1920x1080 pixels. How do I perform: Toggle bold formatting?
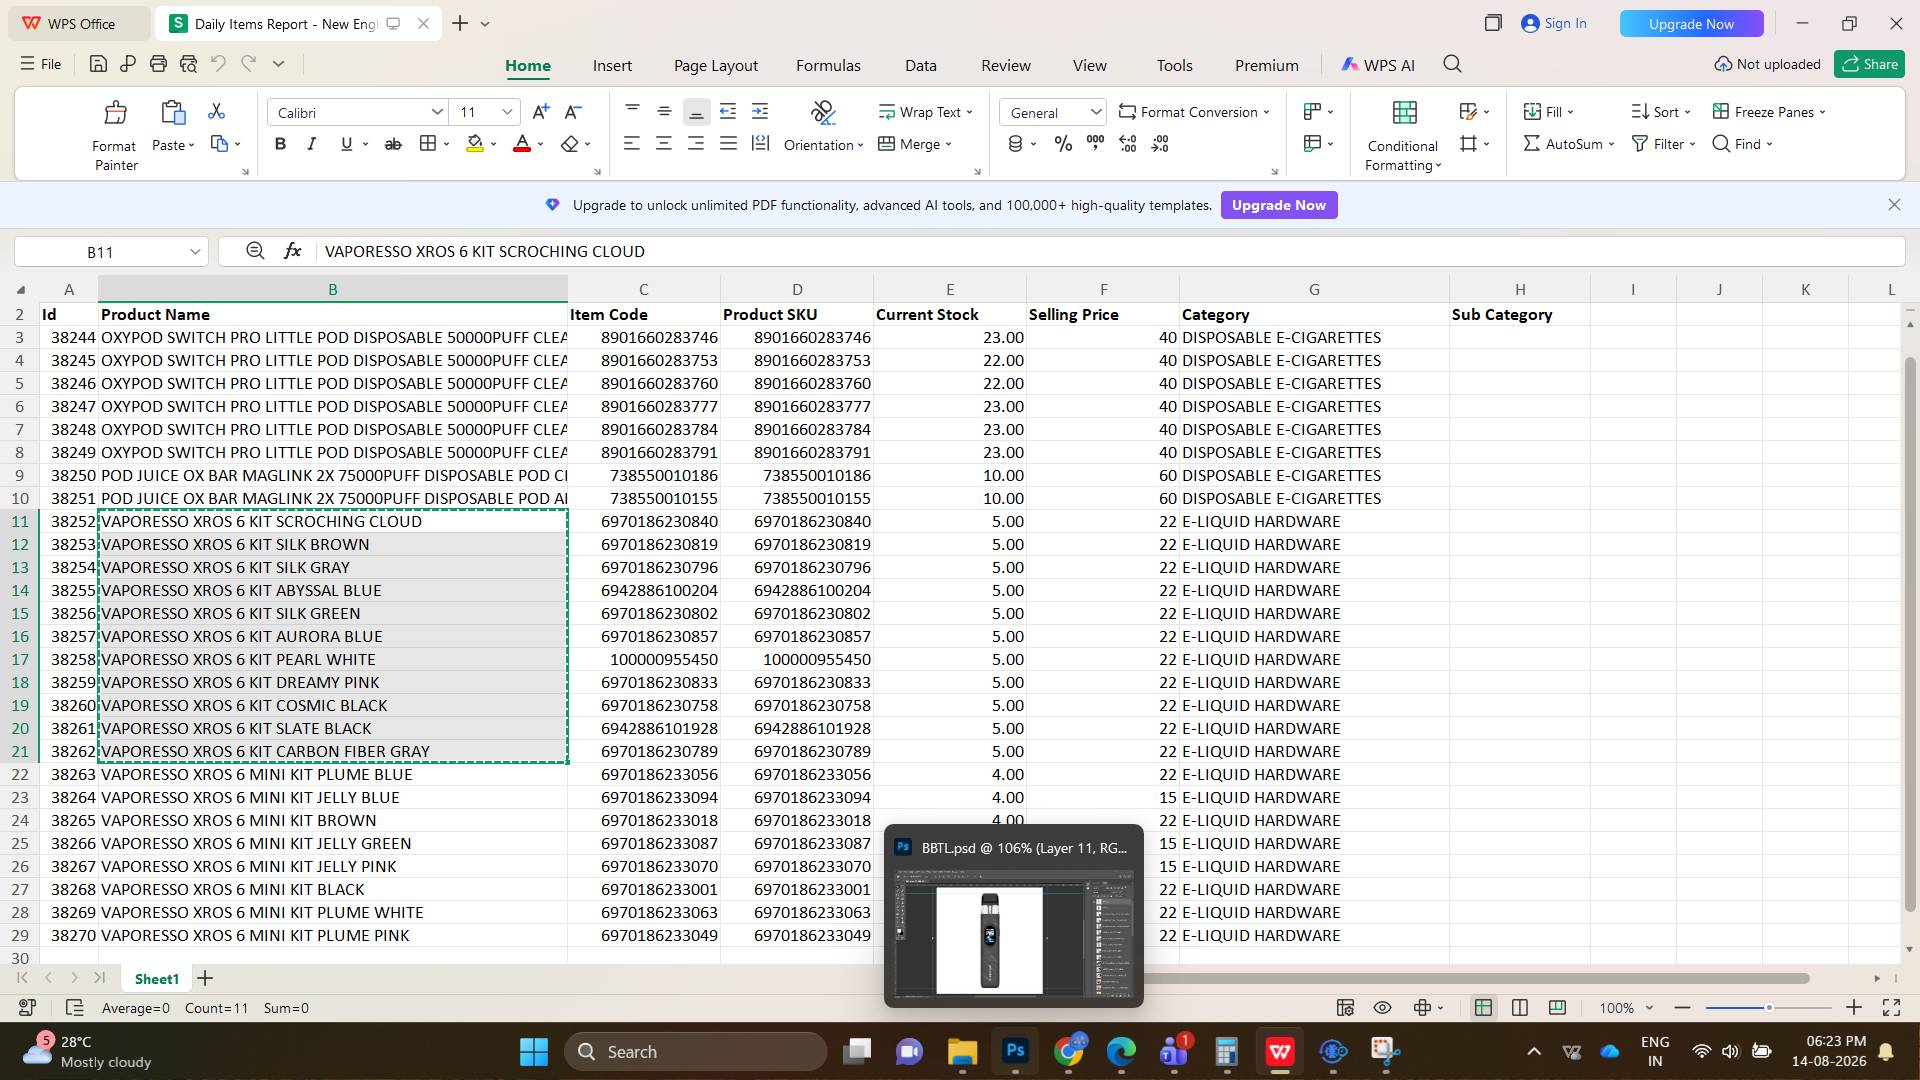[280, 144]
